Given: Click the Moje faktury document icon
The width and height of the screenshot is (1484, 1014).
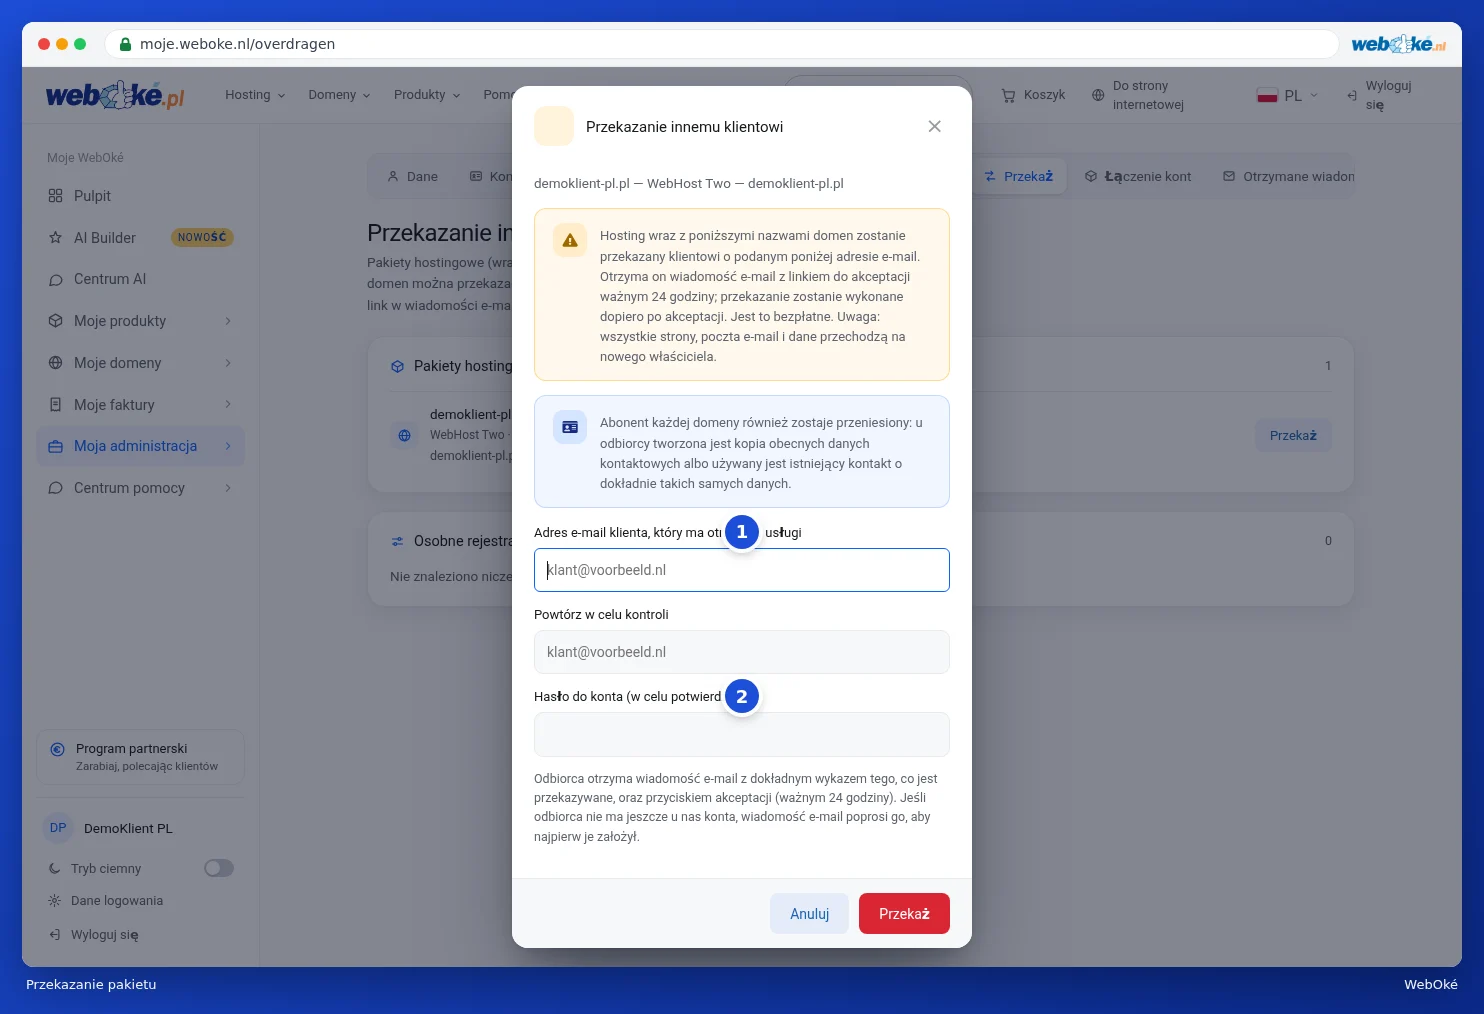Looking at the screenshot, I should [x=55, y=405].
